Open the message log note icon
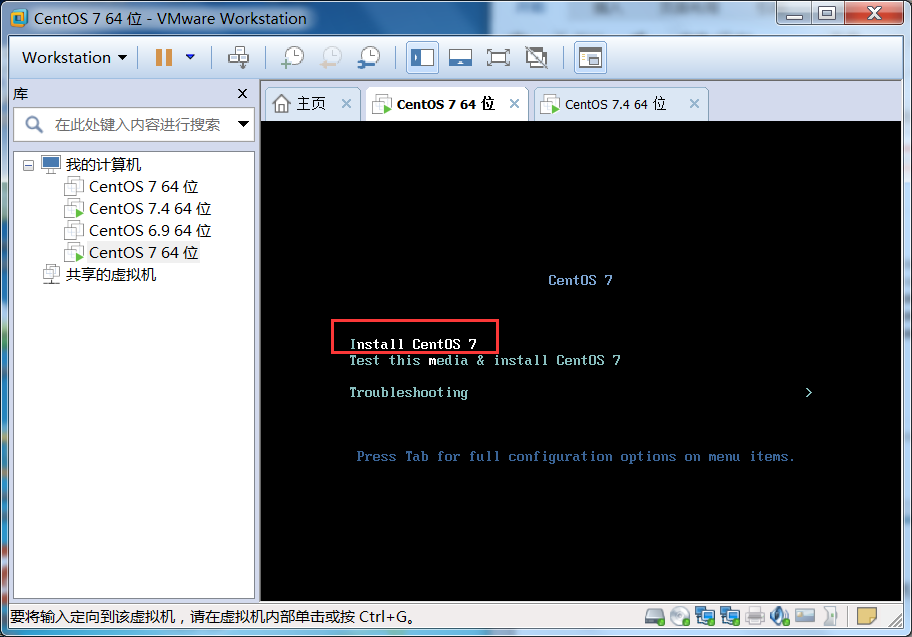 pos(867,615)
